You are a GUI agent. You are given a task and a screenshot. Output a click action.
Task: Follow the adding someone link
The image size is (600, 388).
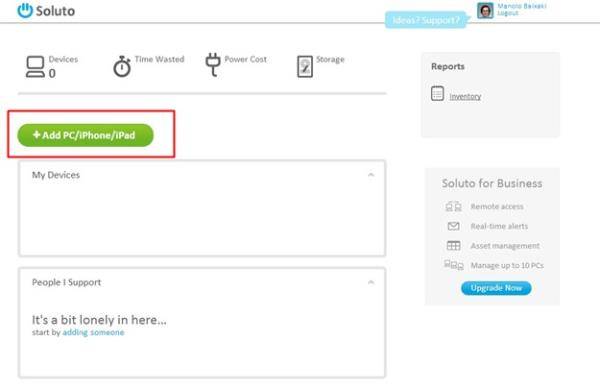pos(93,333)
